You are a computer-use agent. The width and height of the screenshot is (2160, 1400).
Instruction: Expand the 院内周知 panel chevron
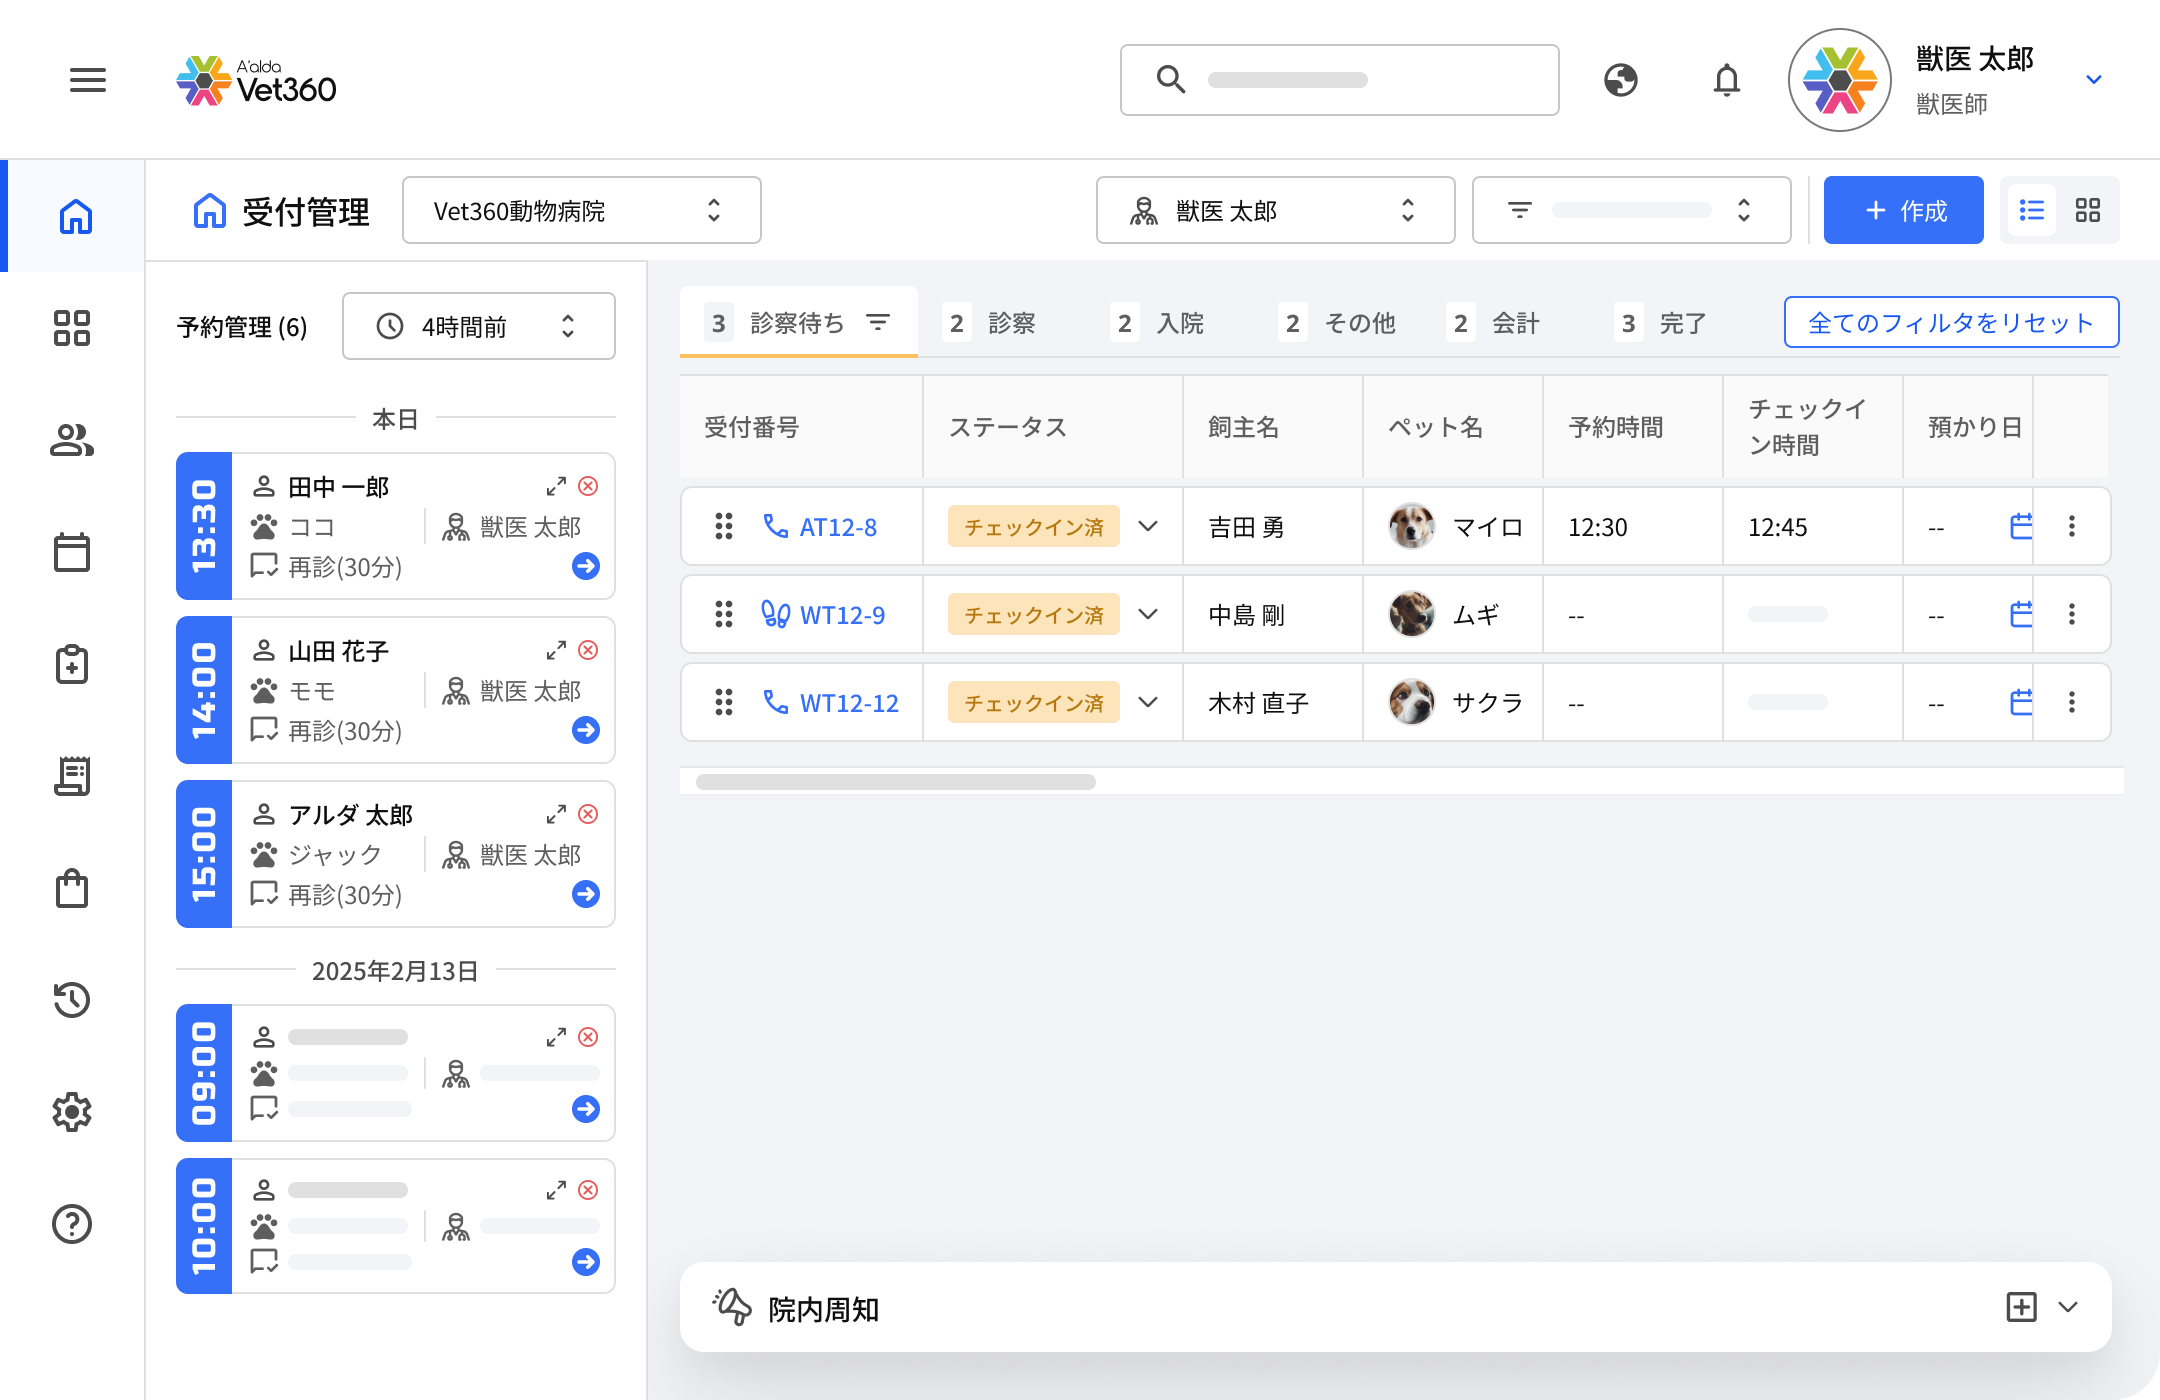[x=2069, y=1307]
